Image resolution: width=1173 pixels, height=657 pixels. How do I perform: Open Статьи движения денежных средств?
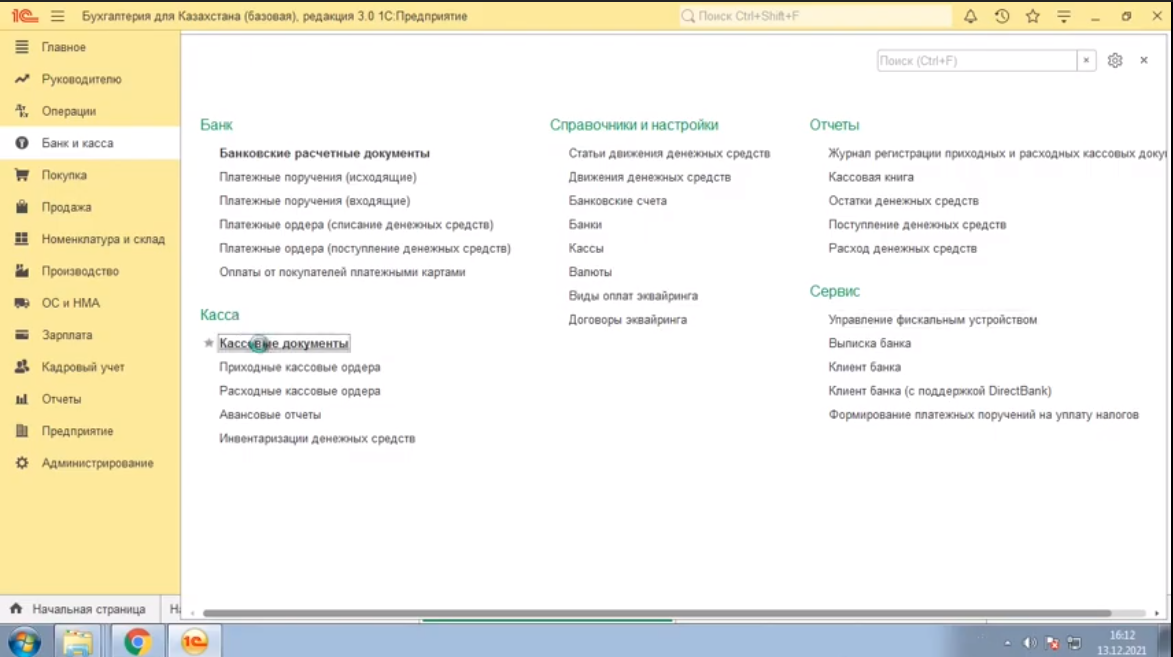point(669,153)
